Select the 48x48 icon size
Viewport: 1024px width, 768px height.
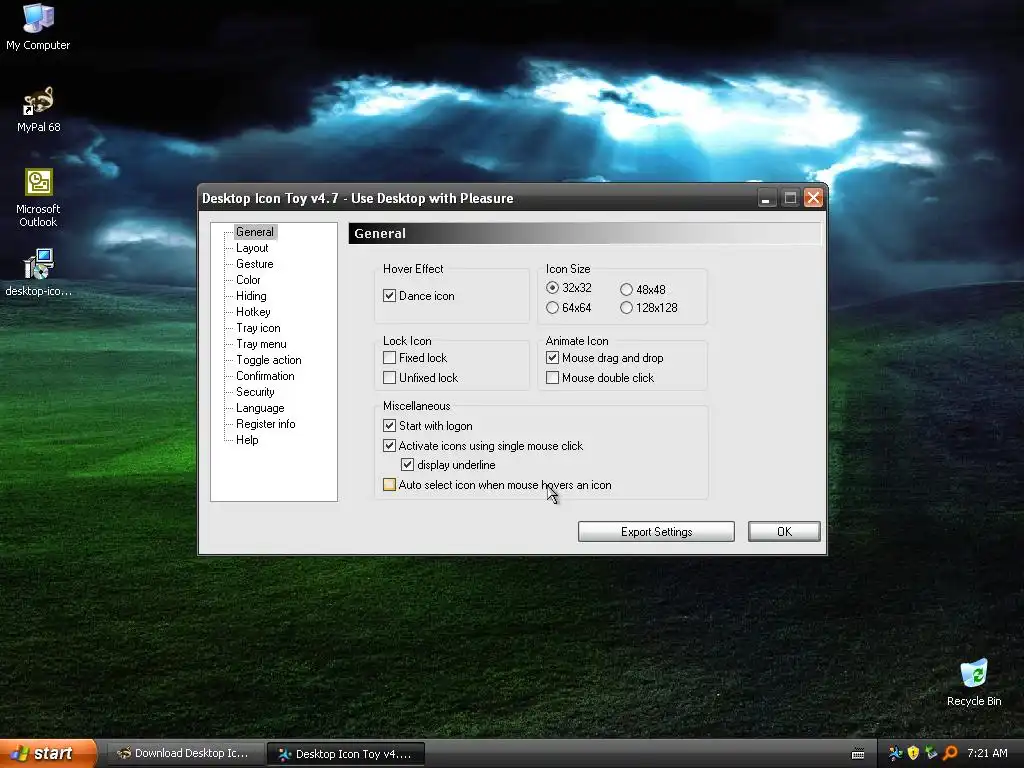pos(626,289)
